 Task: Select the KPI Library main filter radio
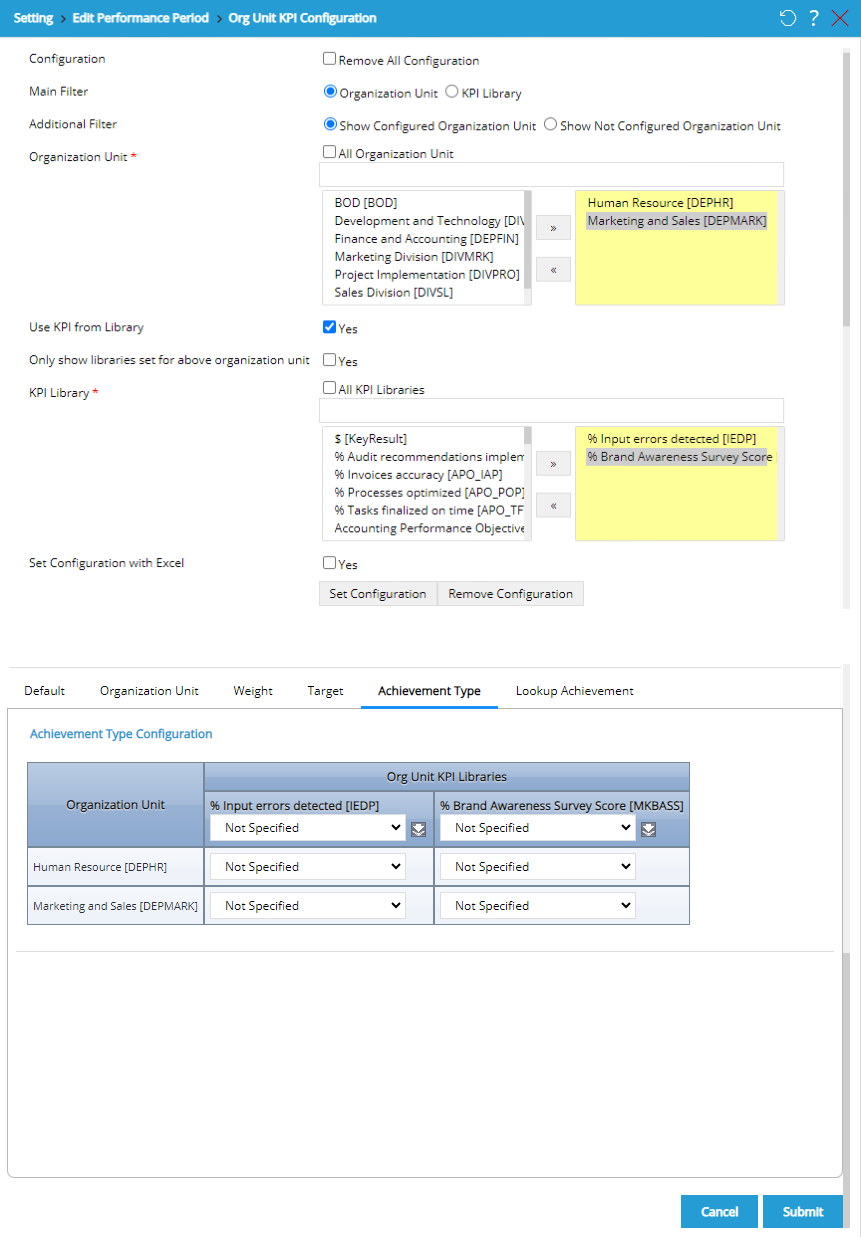click(452, 91)
